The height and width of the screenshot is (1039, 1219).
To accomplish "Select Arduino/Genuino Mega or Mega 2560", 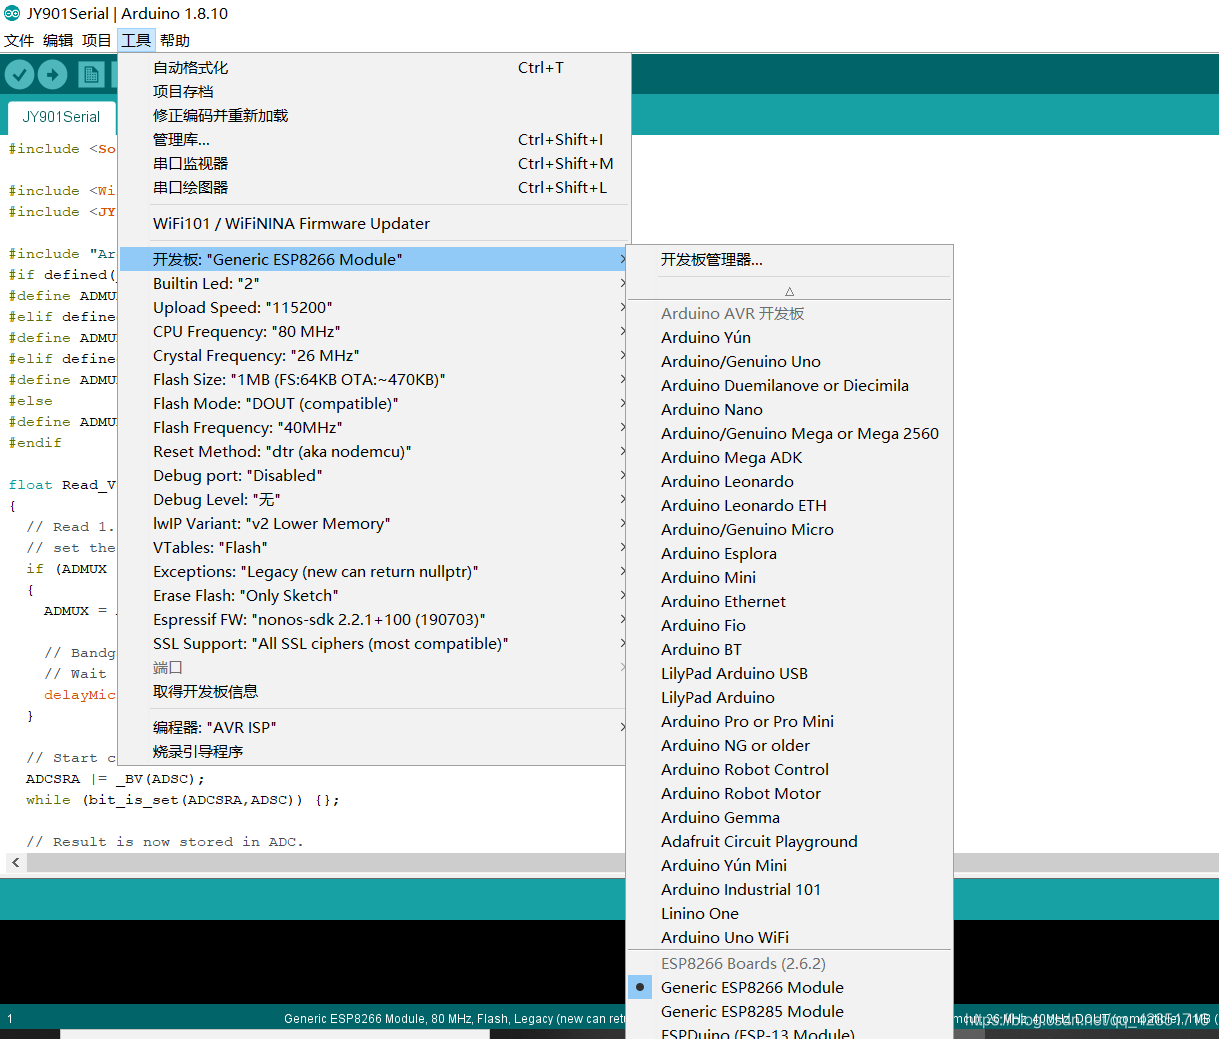I will pyautogui.click(x=789, y=433).
